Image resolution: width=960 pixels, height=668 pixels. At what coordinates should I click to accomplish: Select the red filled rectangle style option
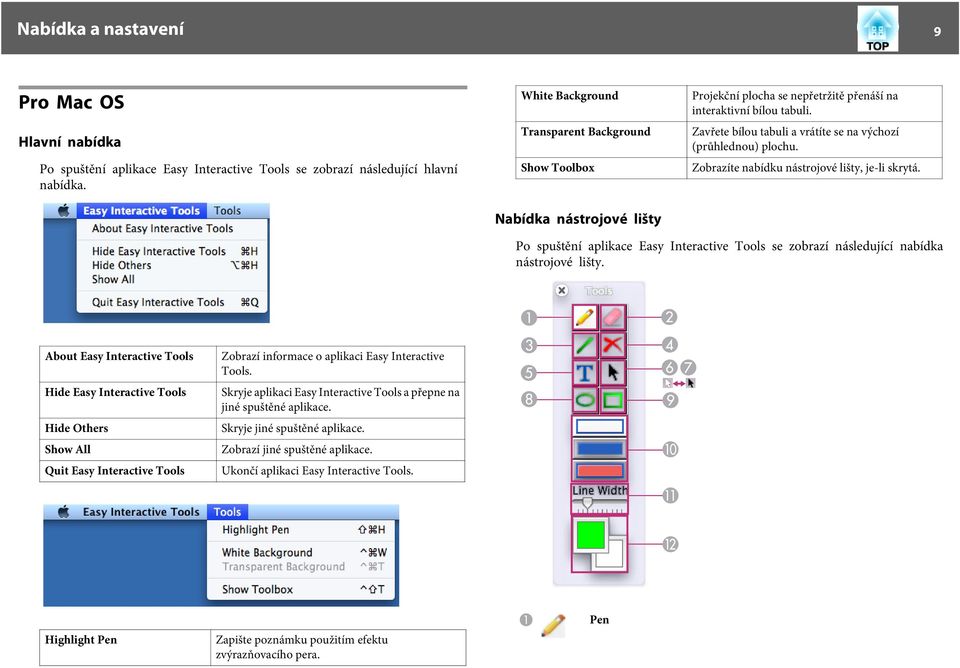coord(599,470)
